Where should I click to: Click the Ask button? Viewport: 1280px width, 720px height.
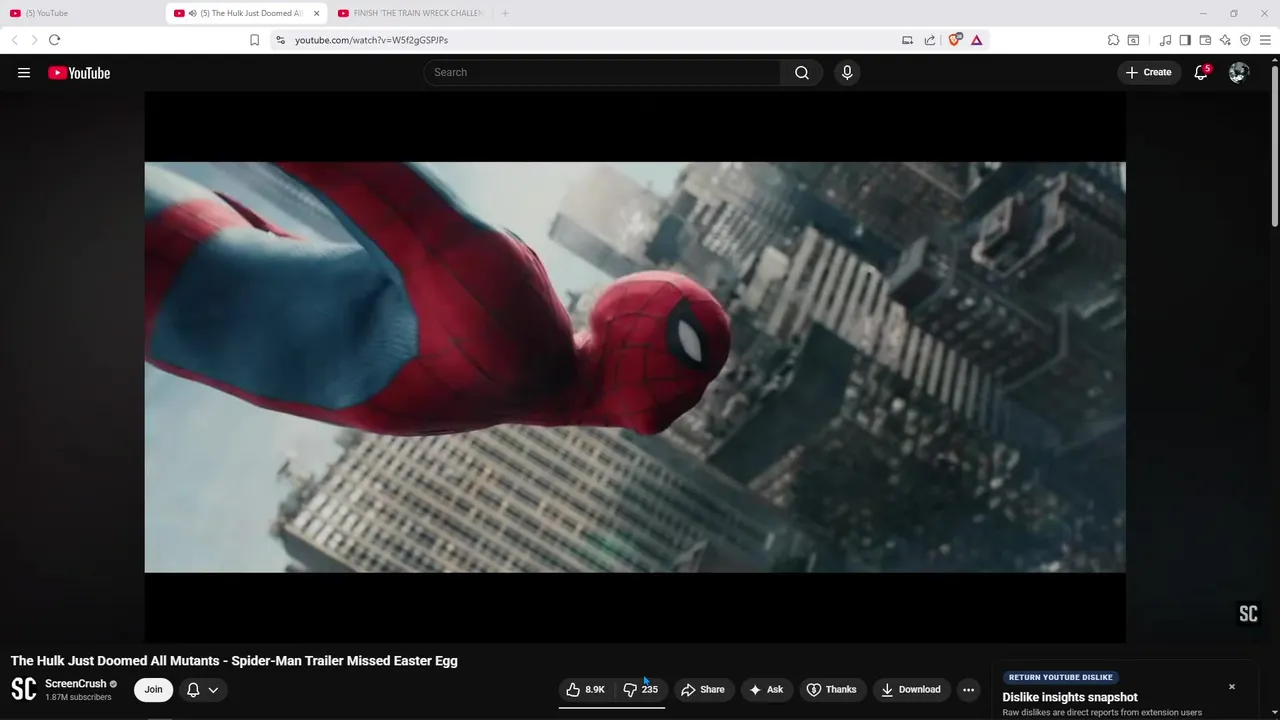767,689
